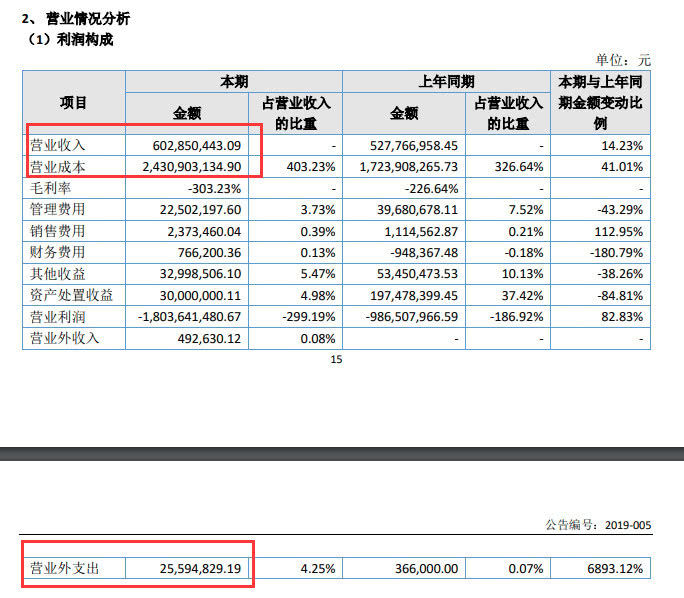Click the amount 492,630.12
The height and width of the screenshot is (598, 684).
pyautogui.click(x=209, y=338)
